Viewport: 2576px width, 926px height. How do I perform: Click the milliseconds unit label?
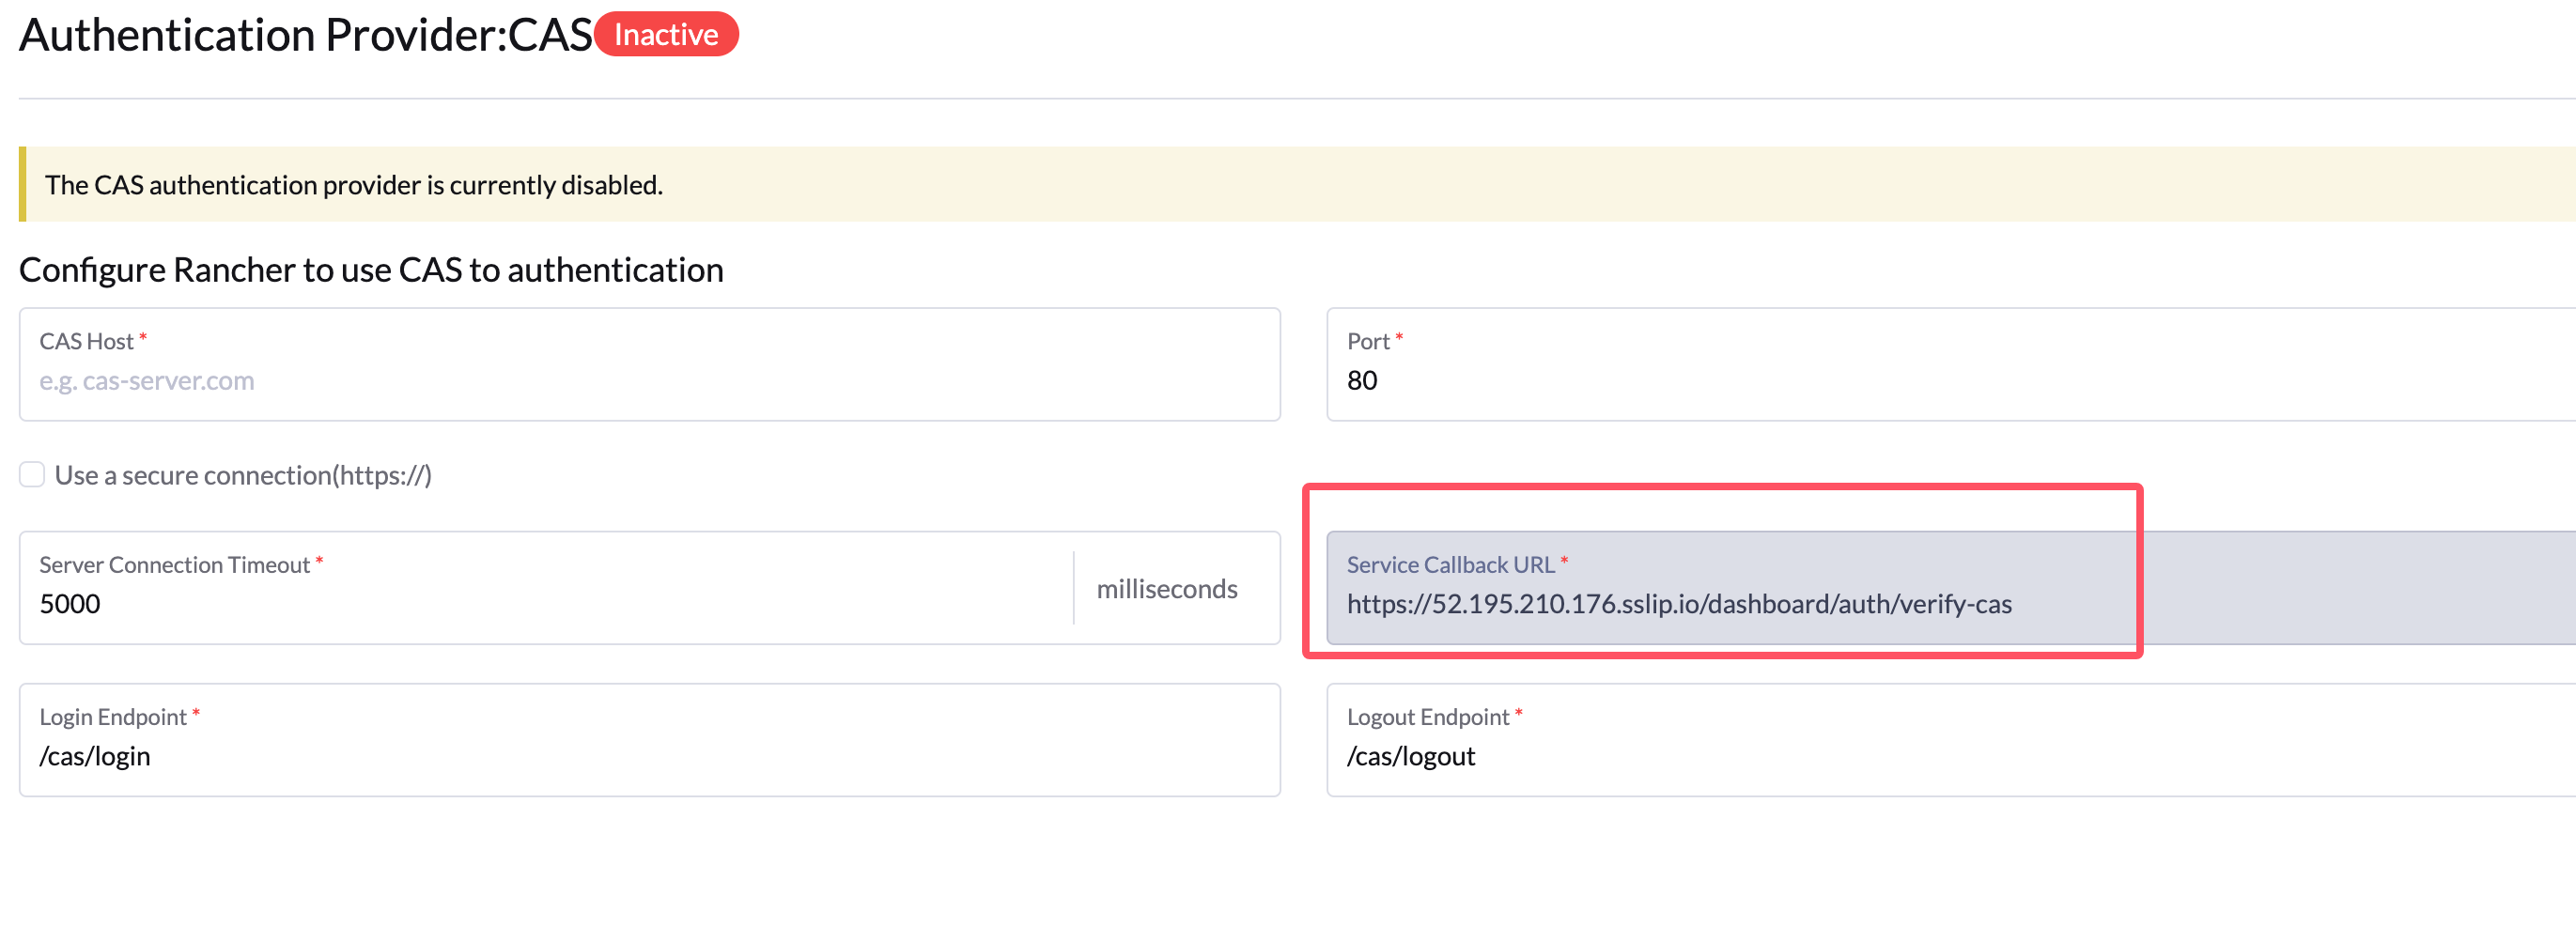[x=1167, y=589]
